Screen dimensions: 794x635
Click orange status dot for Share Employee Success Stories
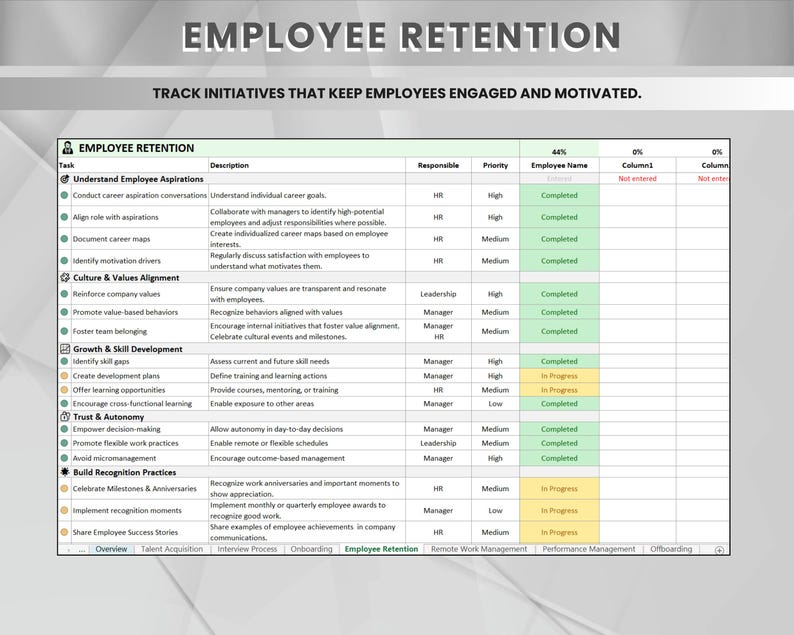coord(64,532)
